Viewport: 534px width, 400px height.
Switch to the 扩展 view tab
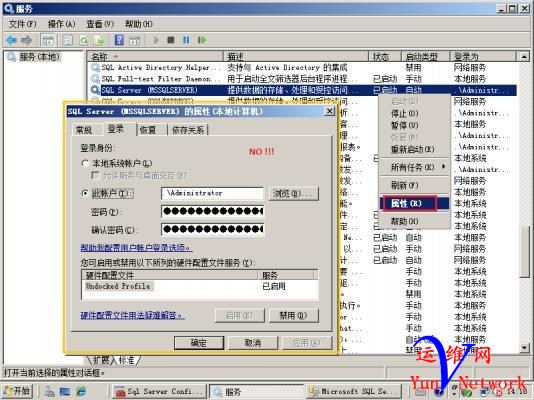pos(101,360)
